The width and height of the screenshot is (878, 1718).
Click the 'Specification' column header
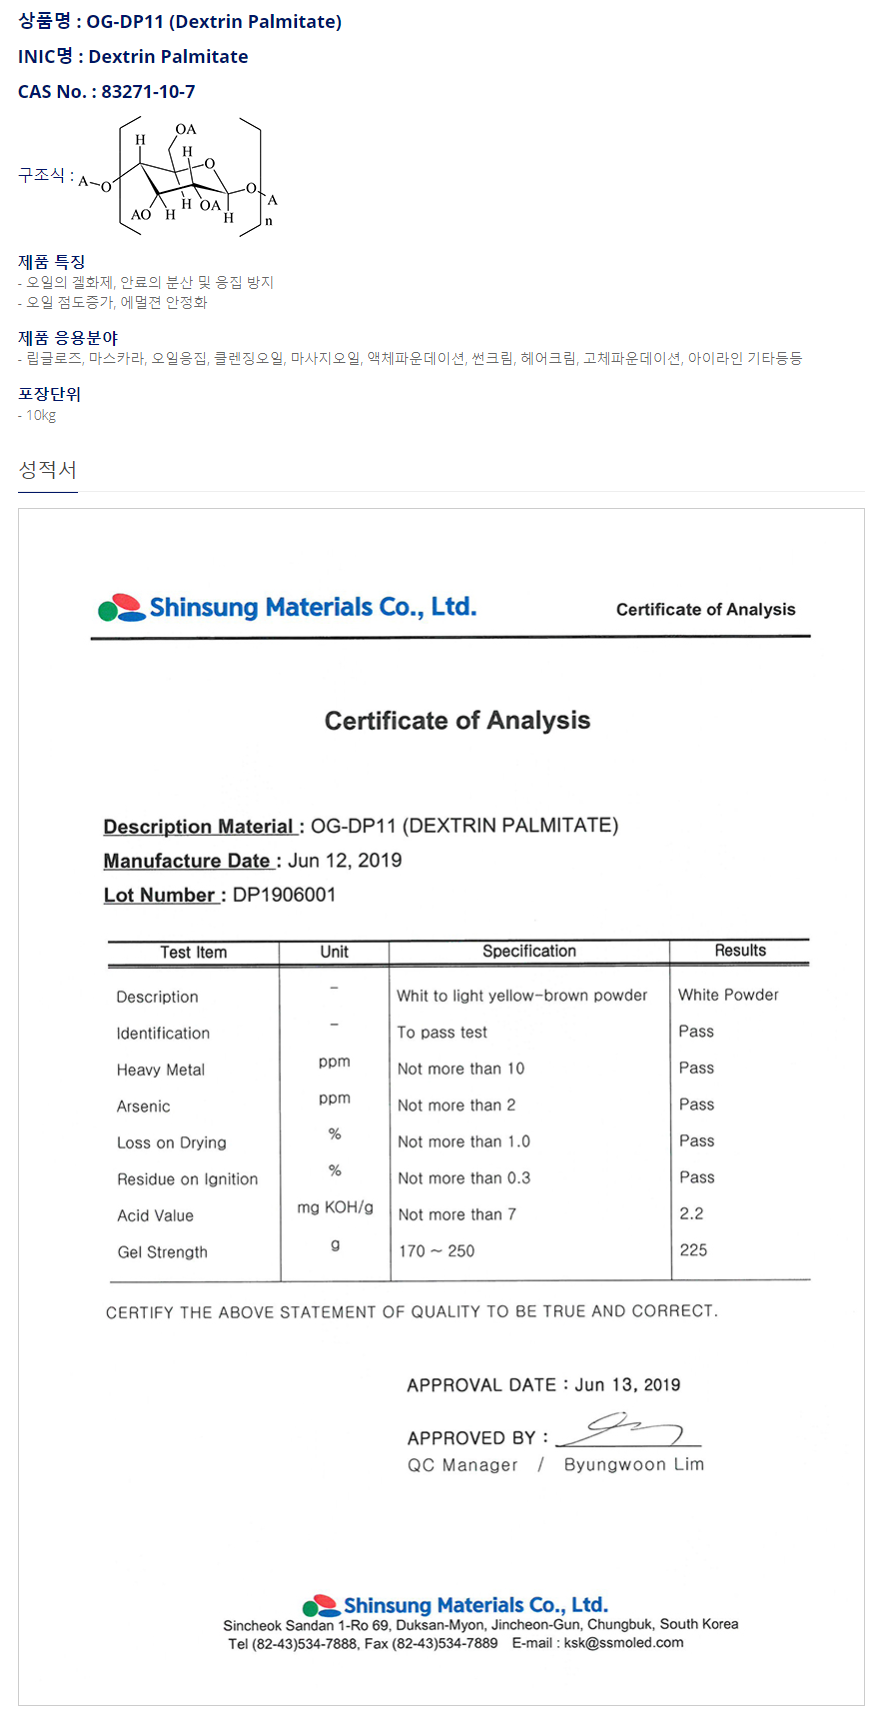click(x=529, y=951)
